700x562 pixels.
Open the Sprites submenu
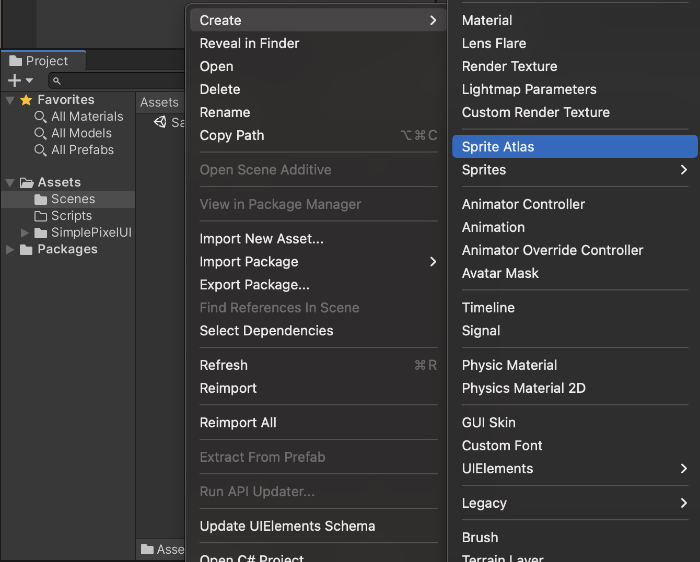click(x=575, y=170)
